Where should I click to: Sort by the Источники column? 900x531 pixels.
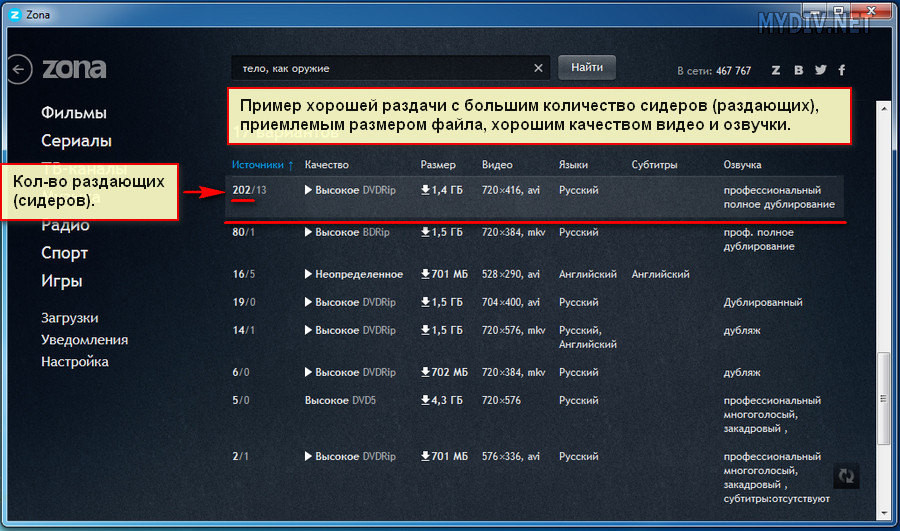click(x=262, y=165)
